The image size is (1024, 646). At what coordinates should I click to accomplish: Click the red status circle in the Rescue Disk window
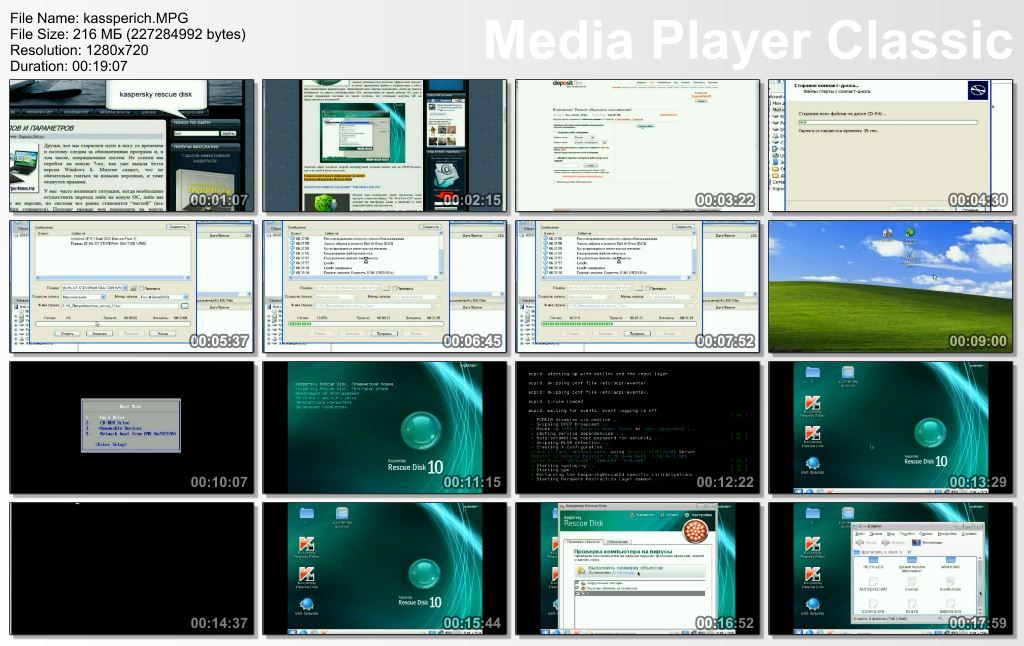point(694,530)
